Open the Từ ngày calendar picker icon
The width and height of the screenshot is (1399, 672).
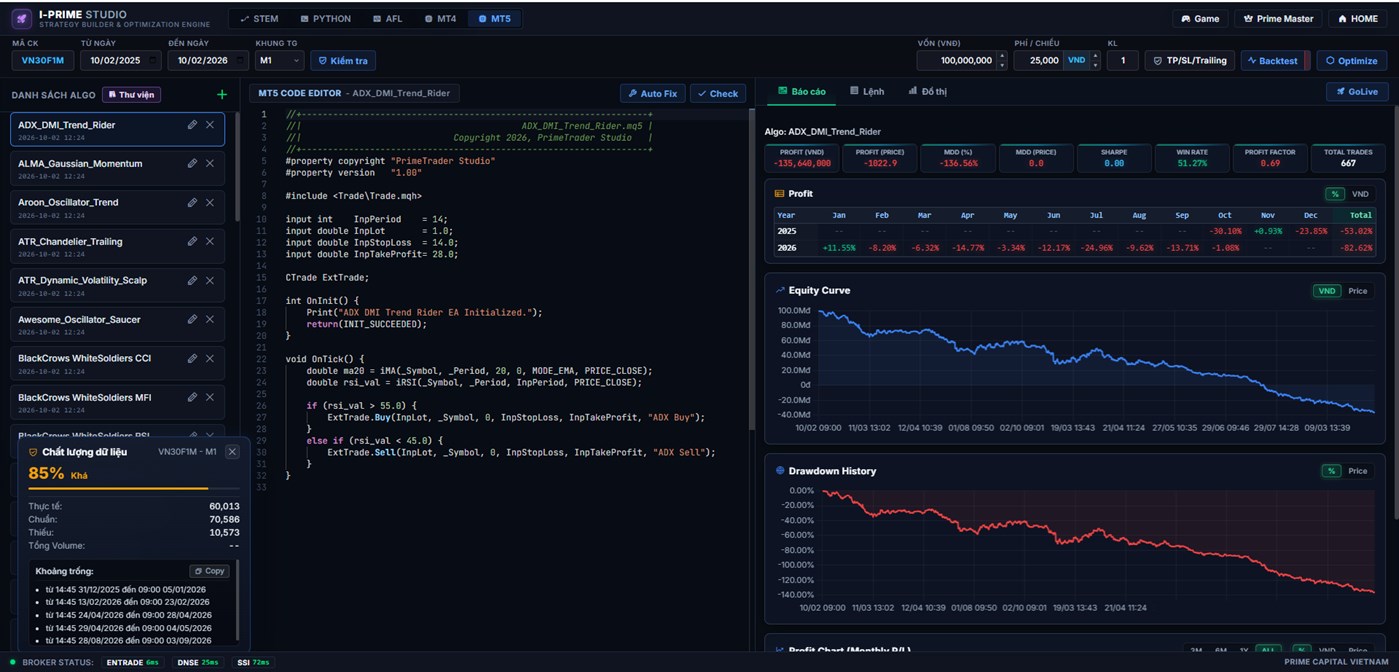coord(152,60)
